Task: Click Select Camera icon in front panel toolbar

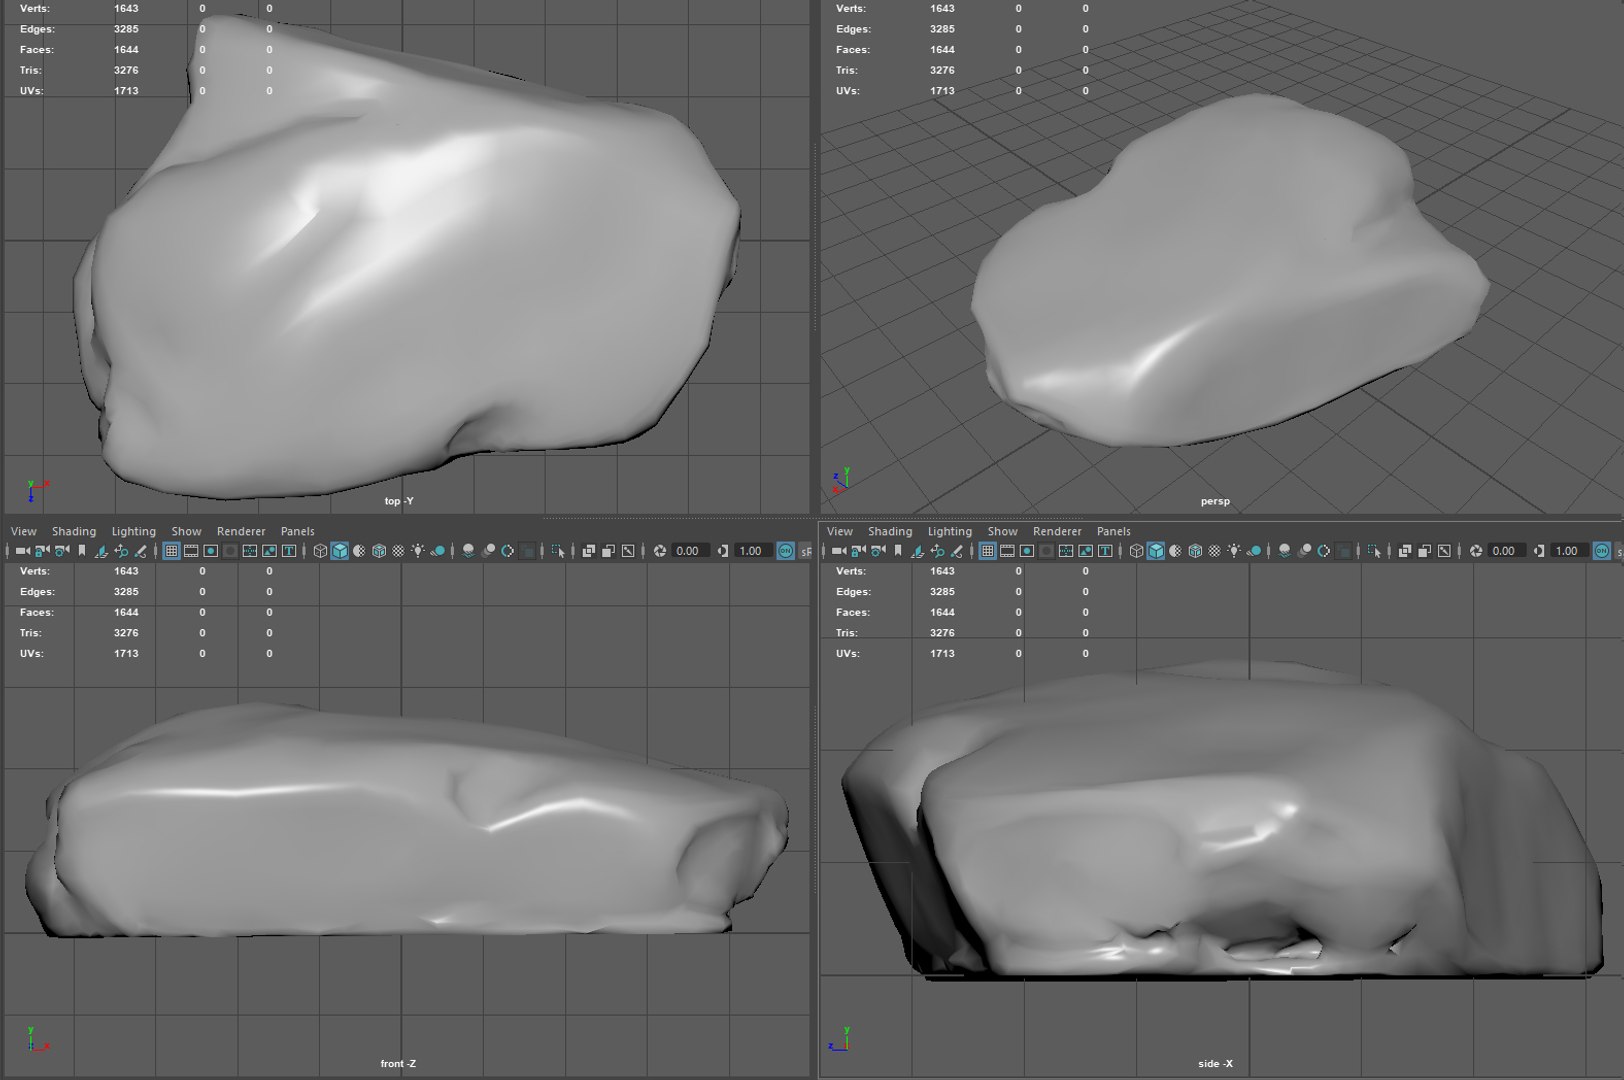Action: click(x=22, y=551)
